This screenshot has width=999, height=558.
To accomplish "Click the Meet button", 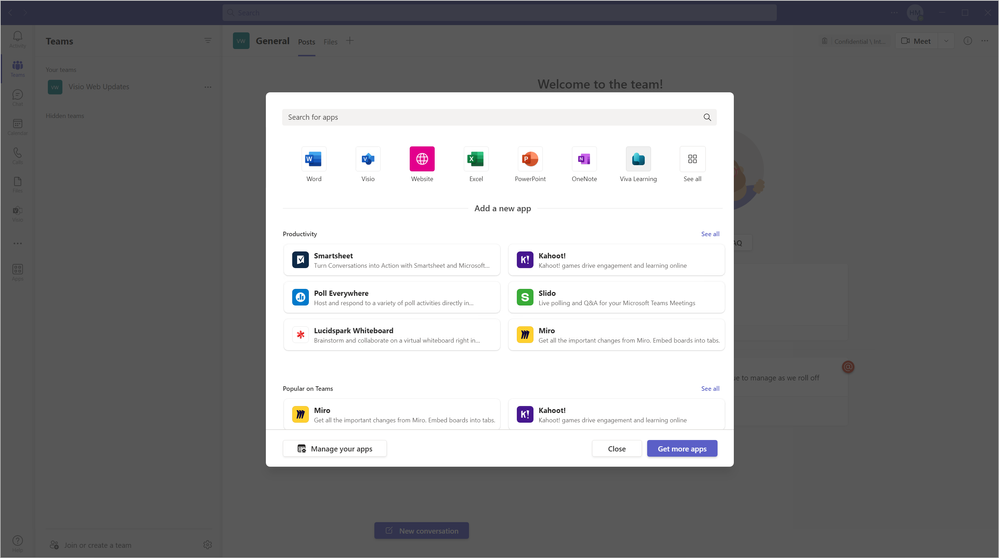I will [x=916, y=41].
